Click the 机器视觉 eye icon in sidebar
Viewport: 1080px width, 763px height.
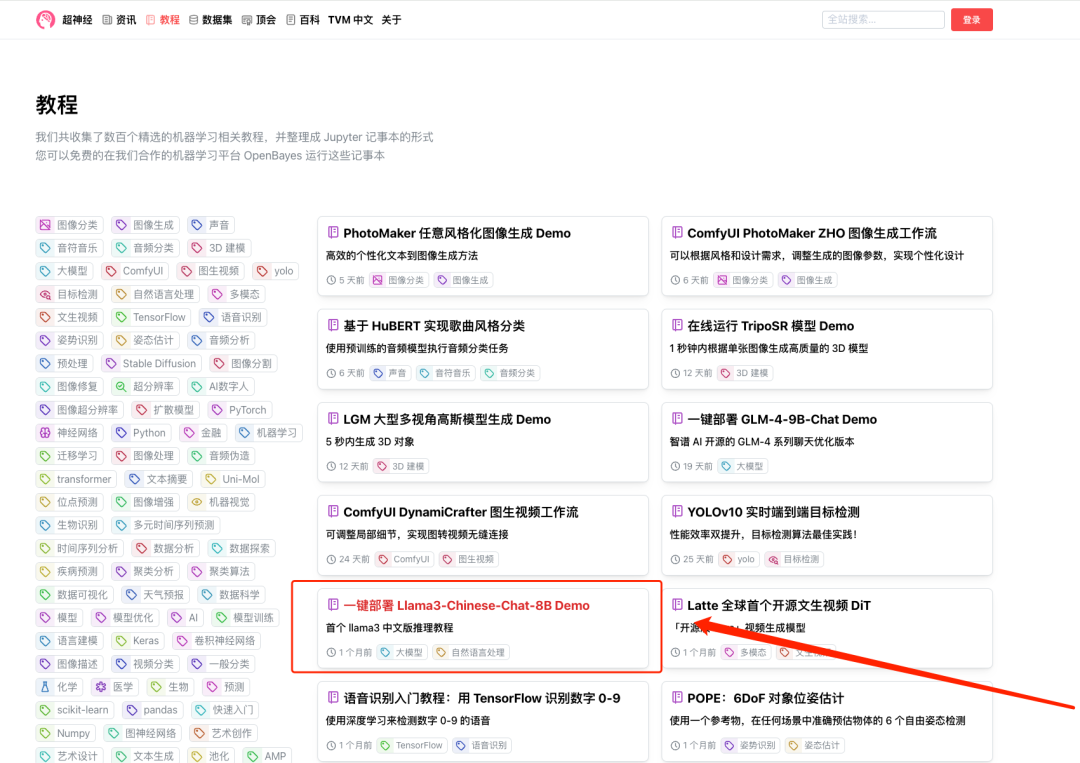pyautogui.click(x=197, y=502)
